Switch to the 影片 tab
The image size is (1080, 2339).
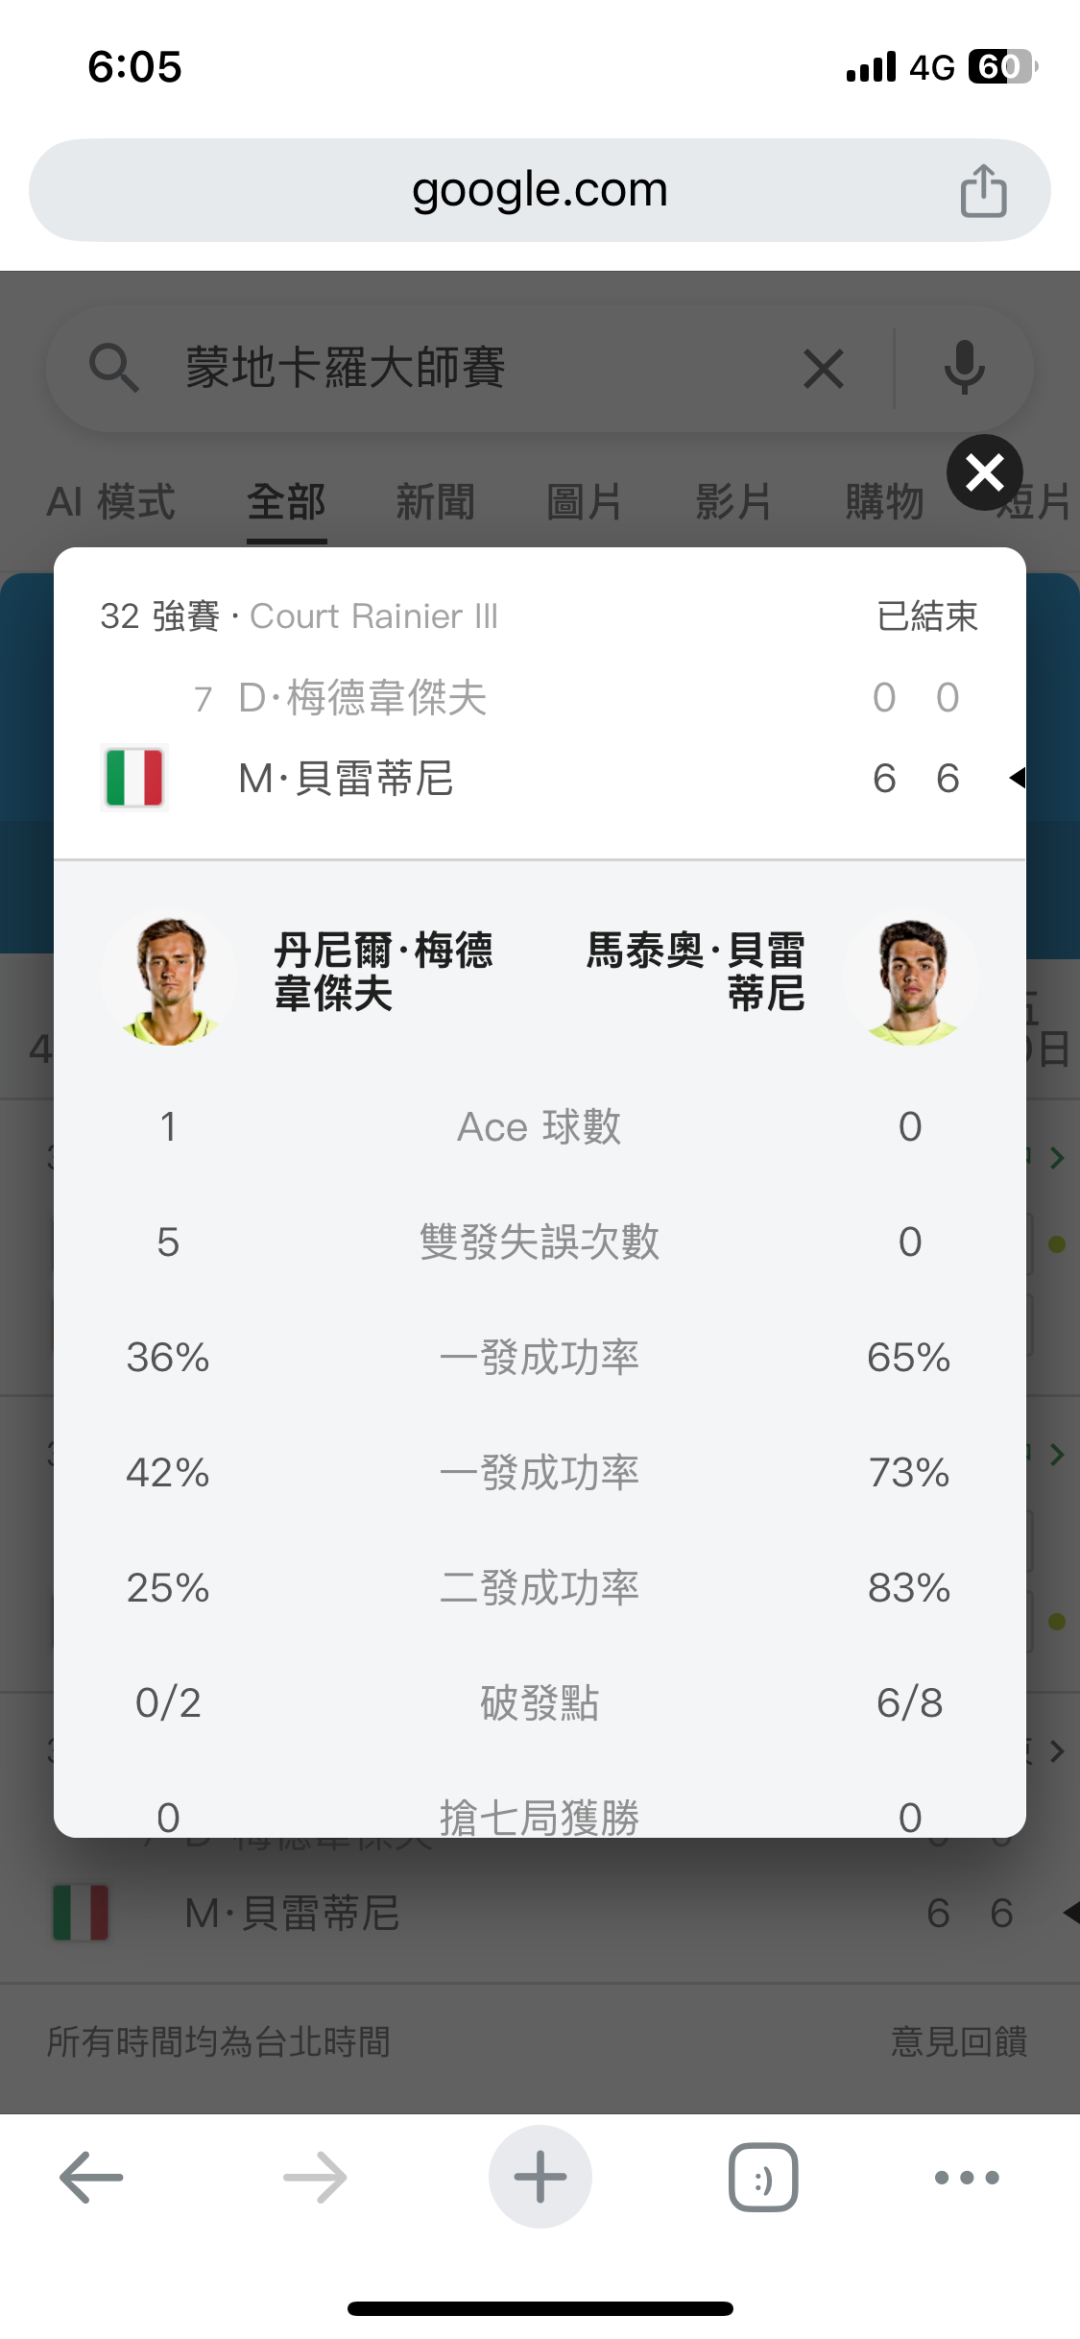734,502
